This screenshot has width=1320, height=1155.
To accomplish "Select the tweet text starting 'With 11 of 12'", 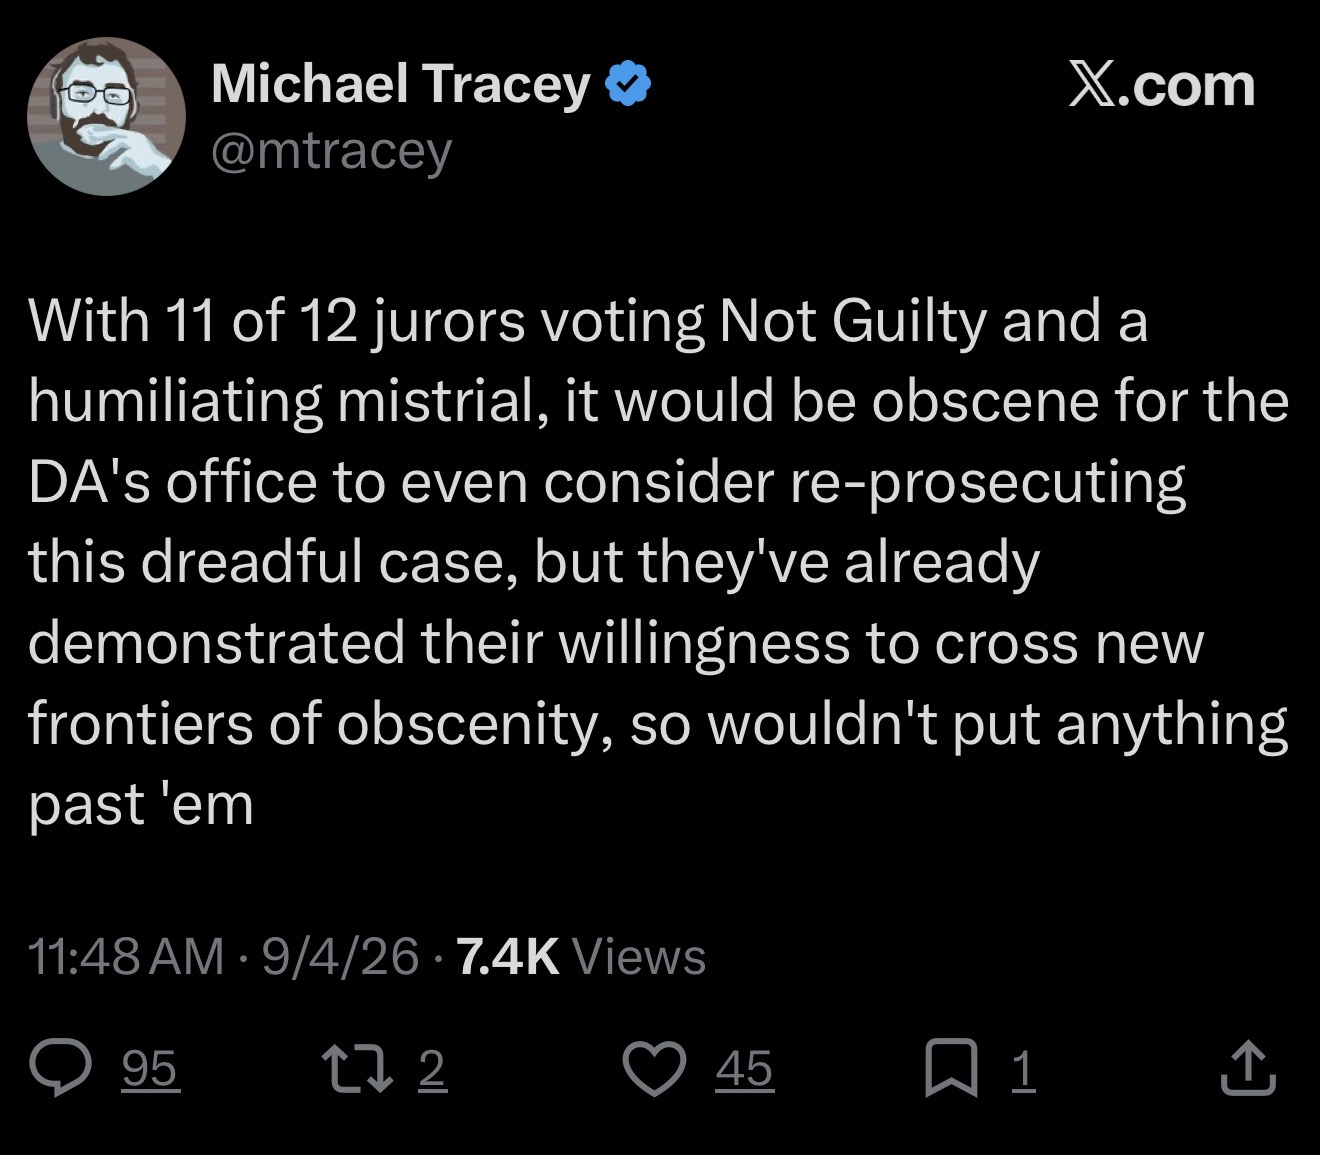I will pyautogui.click(x=659, y=562).
